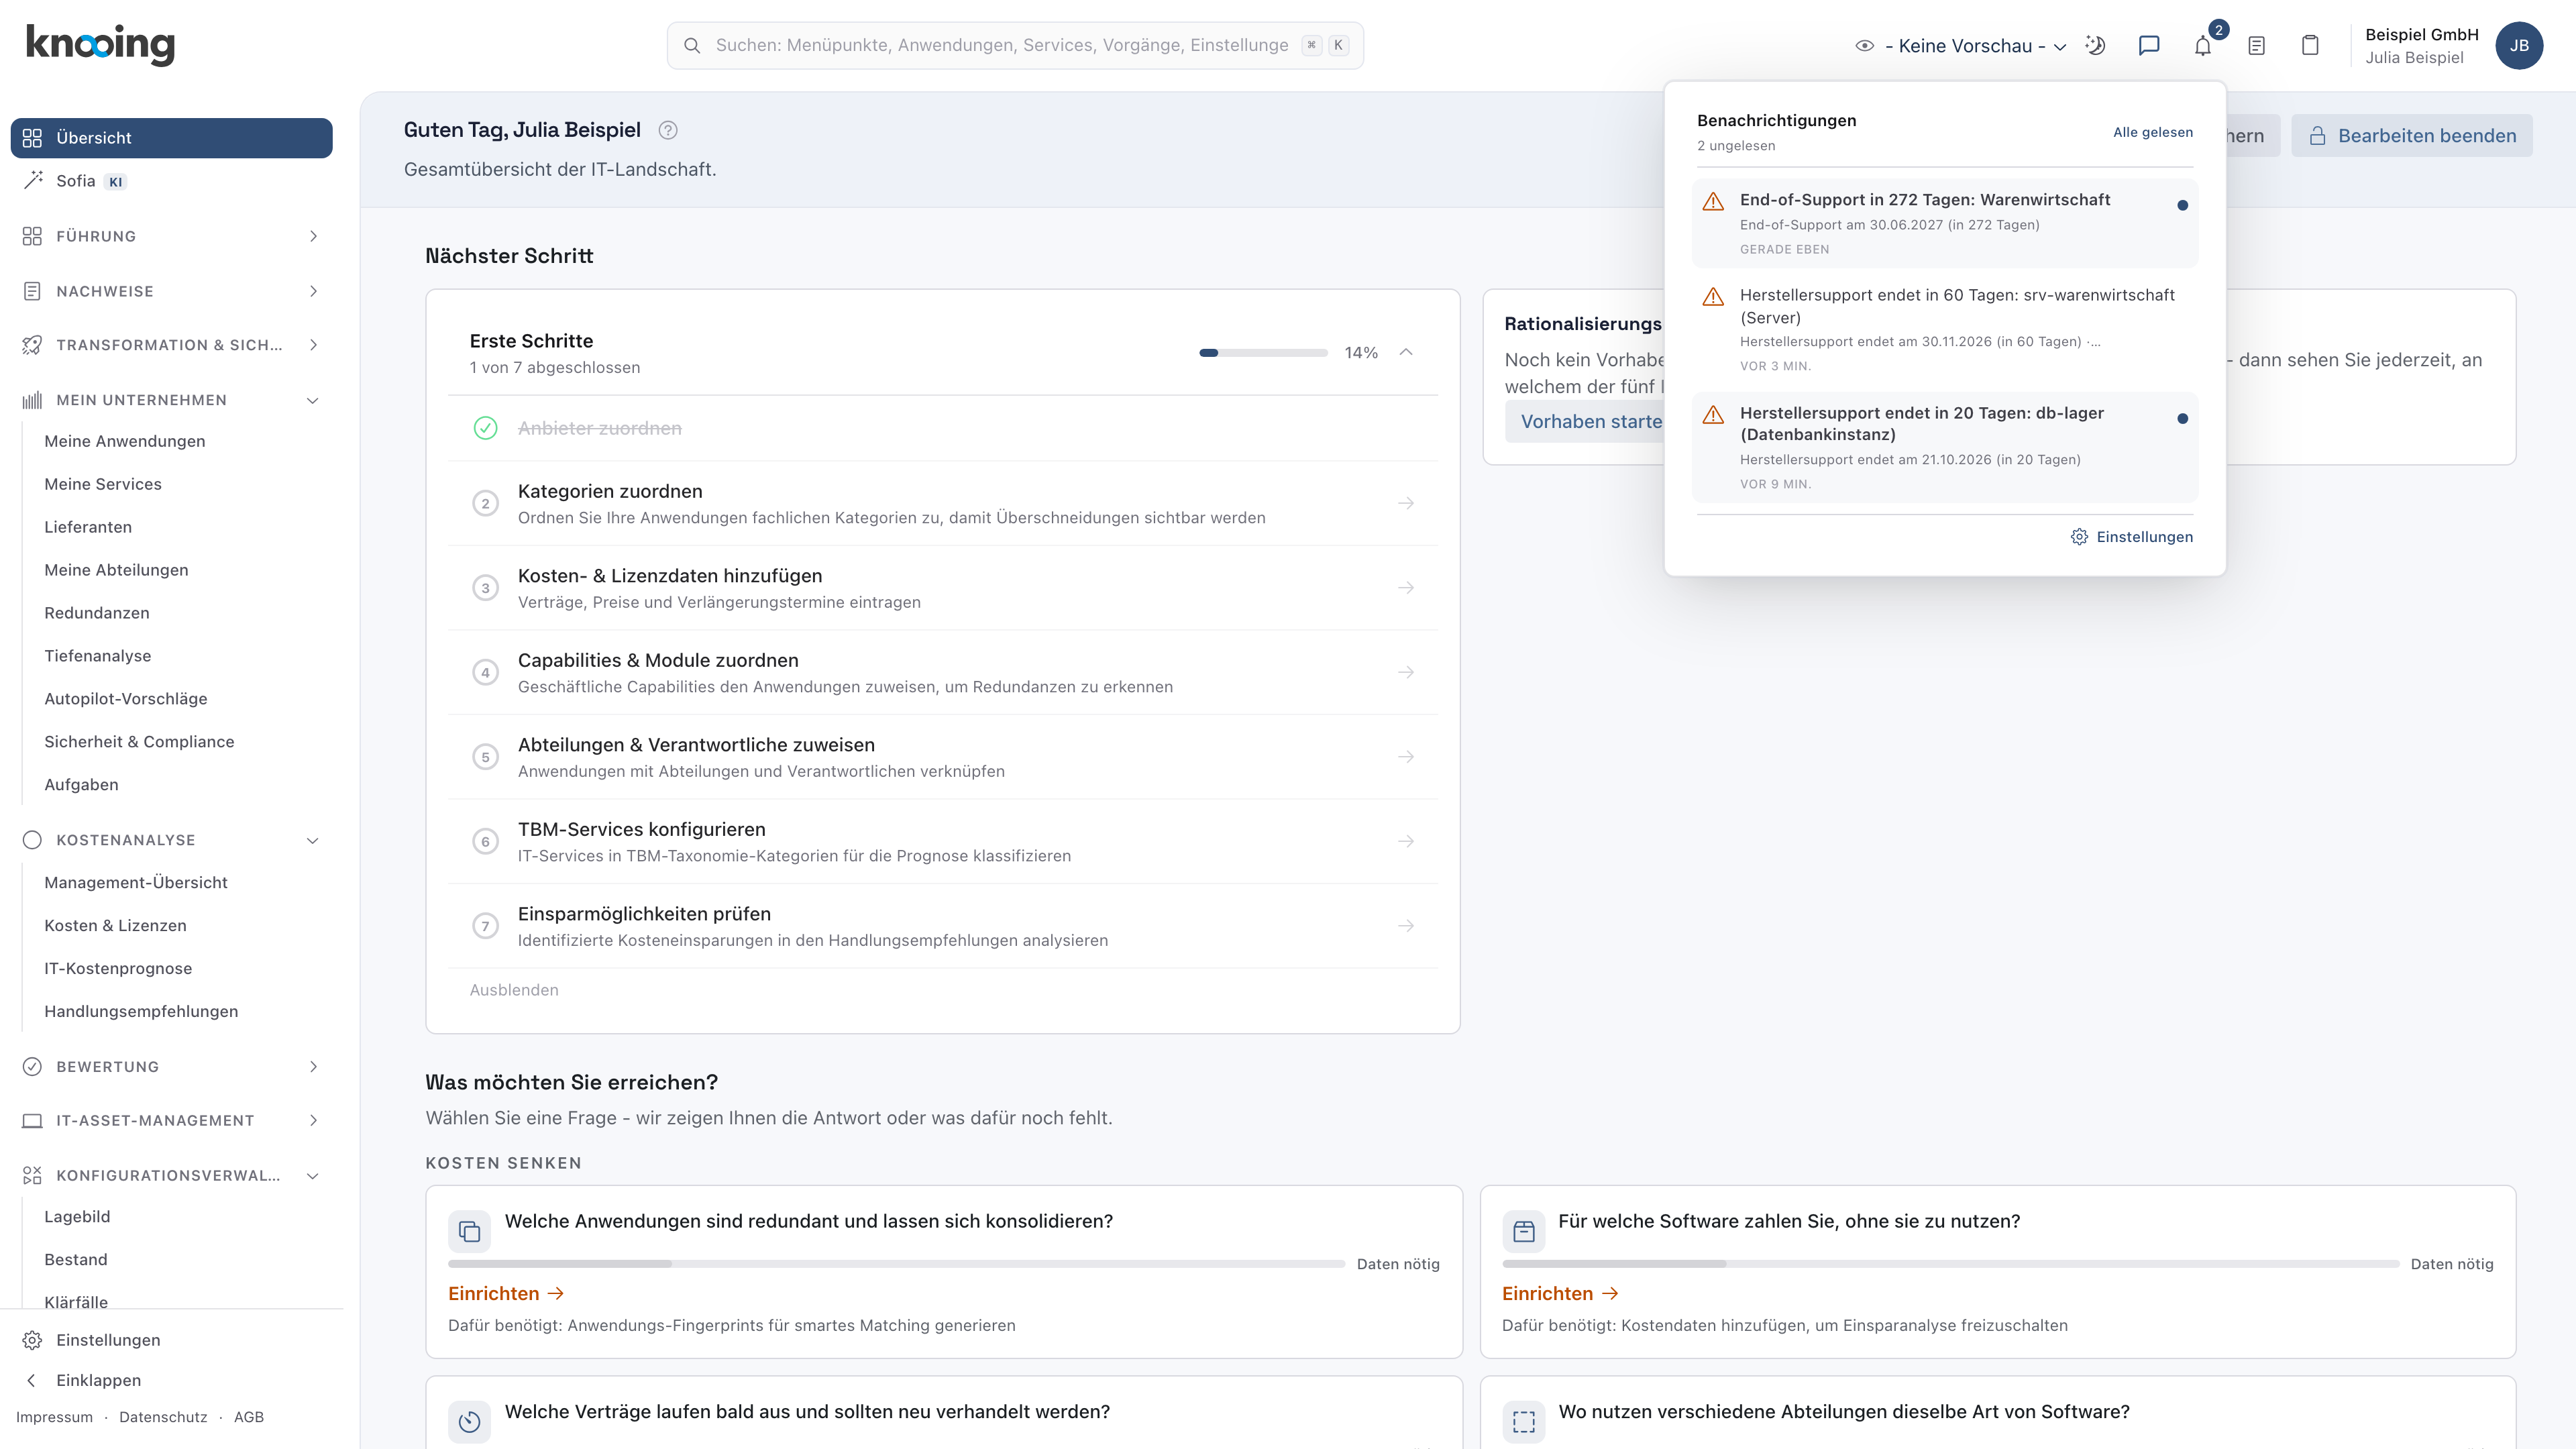Toggle dark mode moon icon
2576x1449 pixels.
click(2095, 45)
